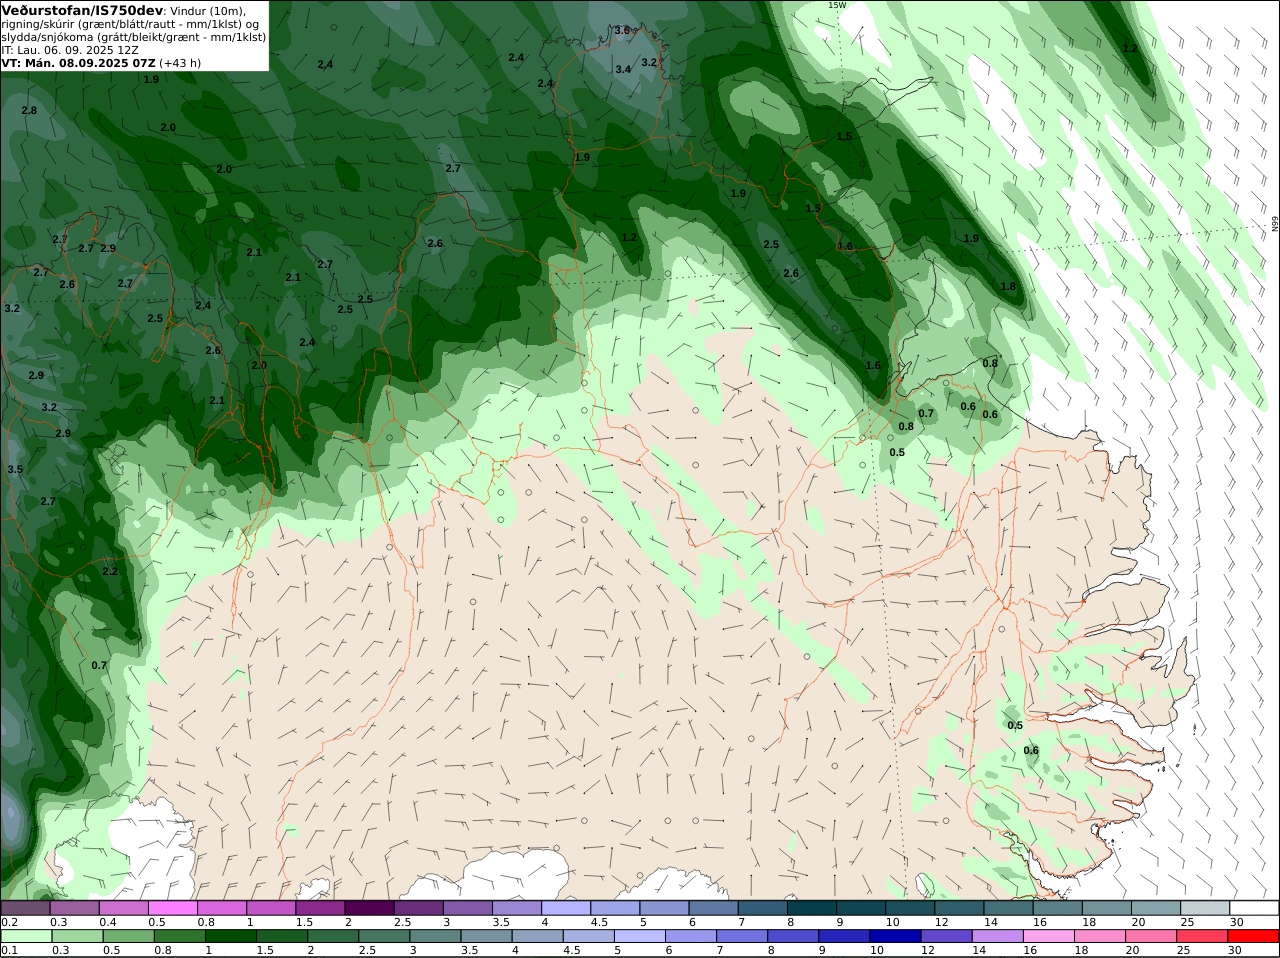
Task: Click the pale green 0.1 swatch in lower legend
Action: [x=25, y=936]
